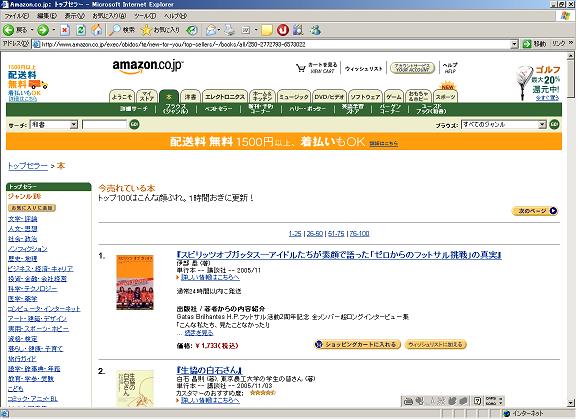Open the コンピュータ・インターネット genre link
The height and width of the screenshot is (419, 578).
click(44, 309)
